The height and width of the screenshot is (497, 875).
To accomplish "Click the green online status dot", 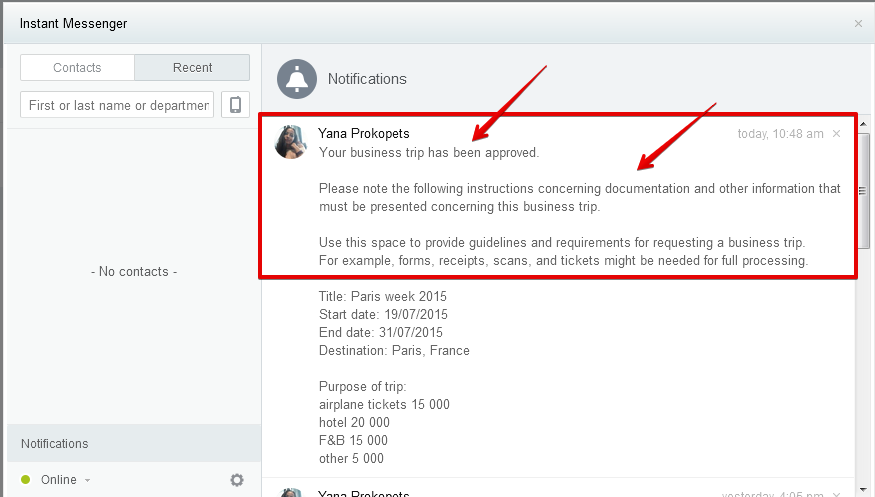I will click(26, 480).
